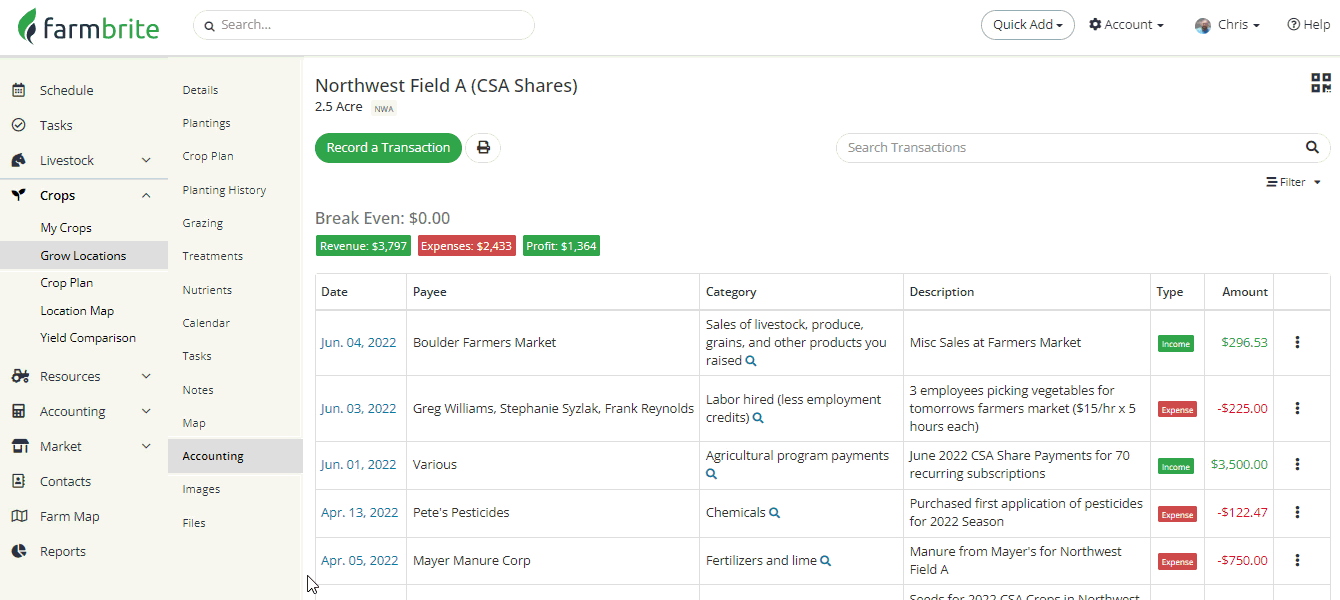Open the Jun. 01, 2022 transaction link
The height and width of the screenshot is (600, 1340).
[358, 464]
